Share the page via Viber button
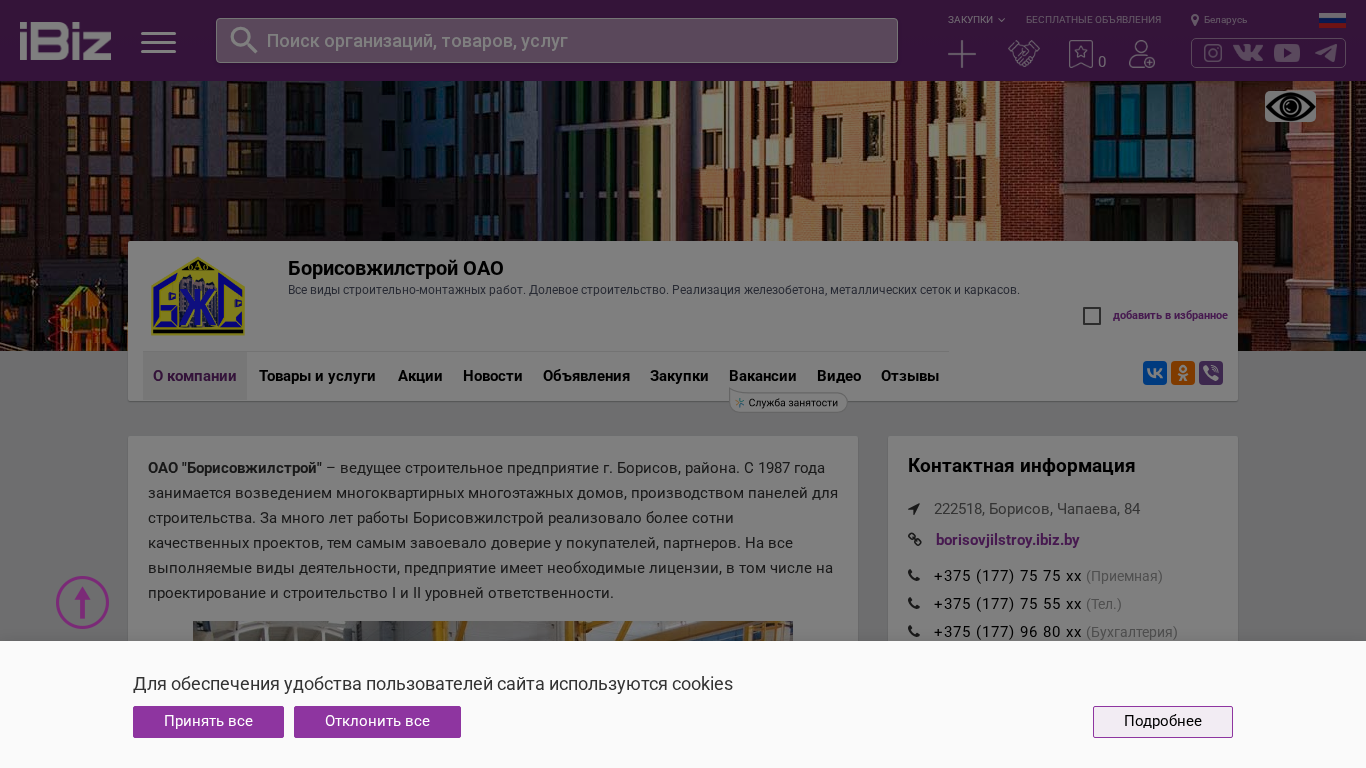1366x768 pixels. (x=1211, y=373)
